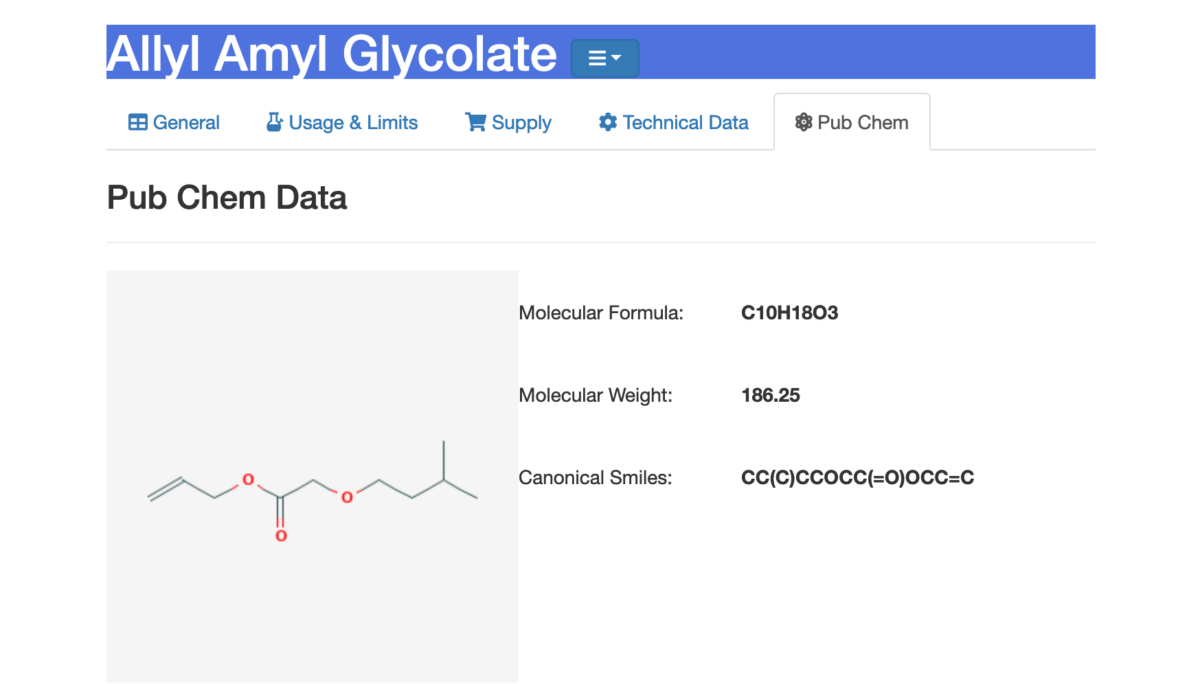Click the Molecular Weight label

pyautogui.click(x=596, y=395)
